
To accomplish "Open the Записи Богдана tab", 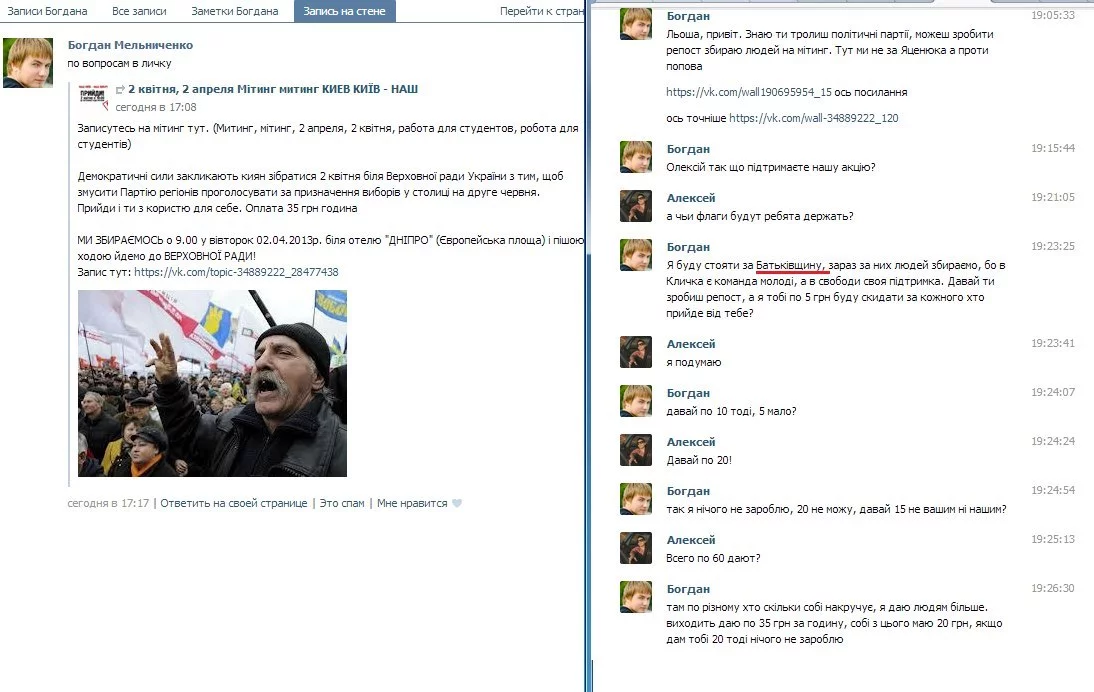I will (47, 11).
